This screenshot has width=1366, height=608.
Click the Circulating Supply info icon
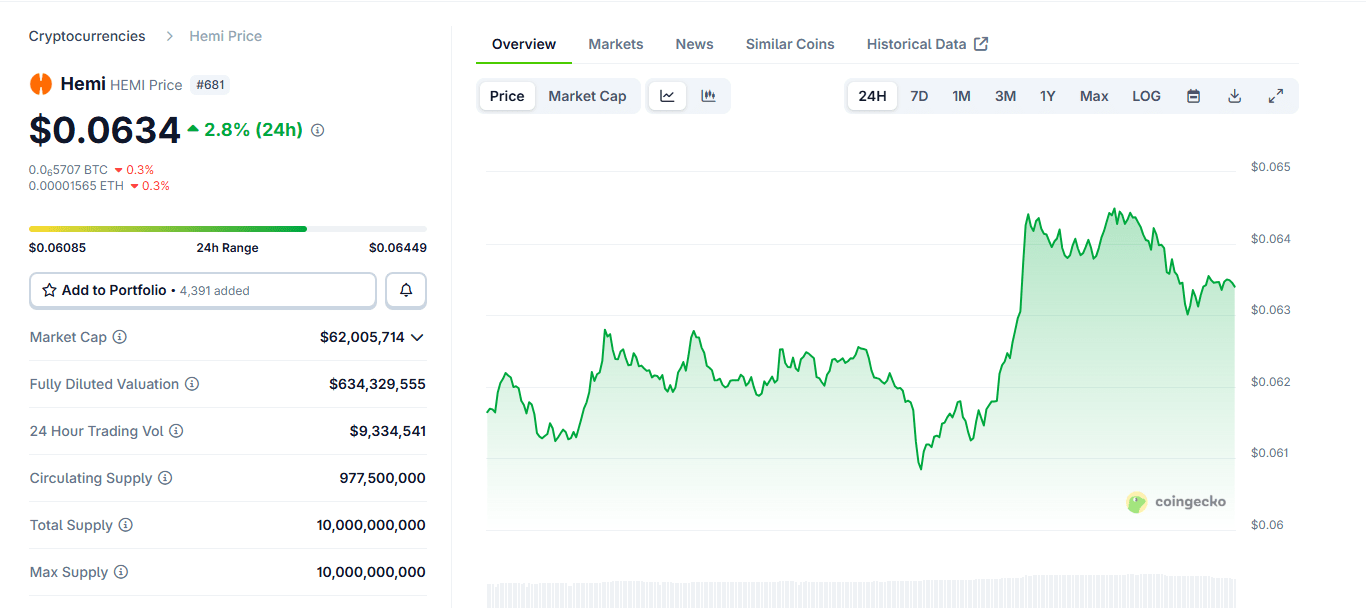coord(165,478)
